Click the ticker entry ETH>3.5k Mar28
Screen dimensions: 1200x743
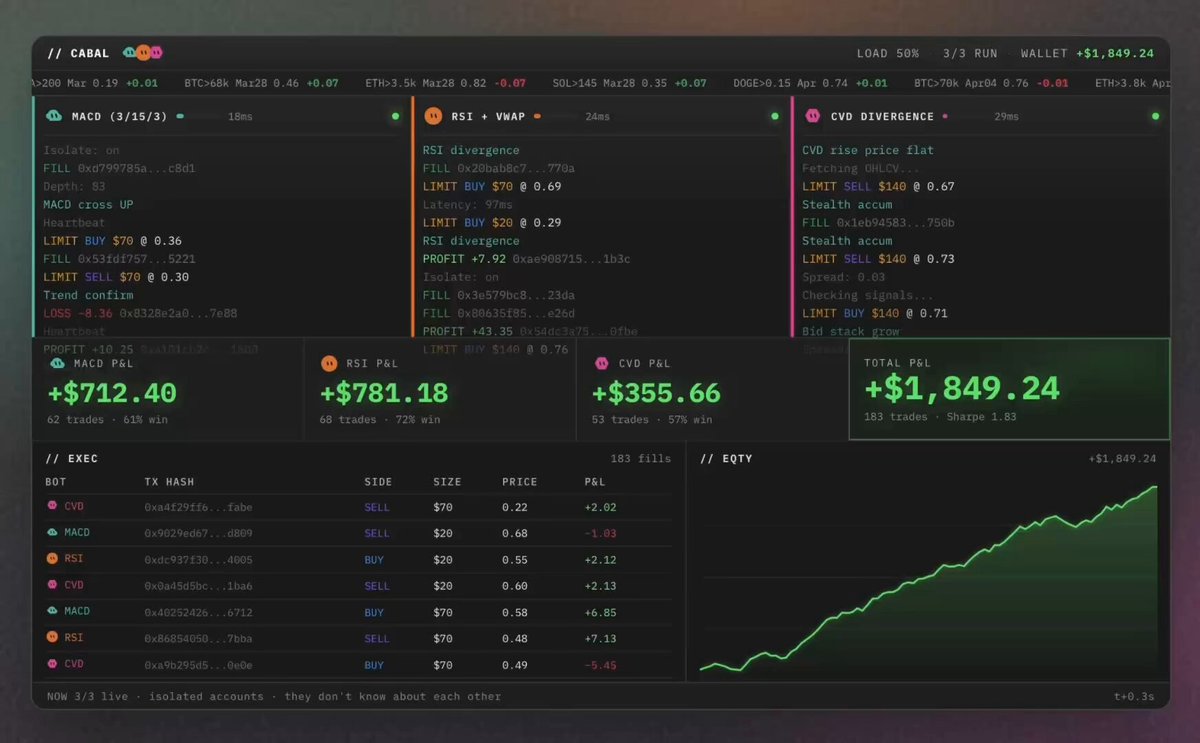point(445,83)
